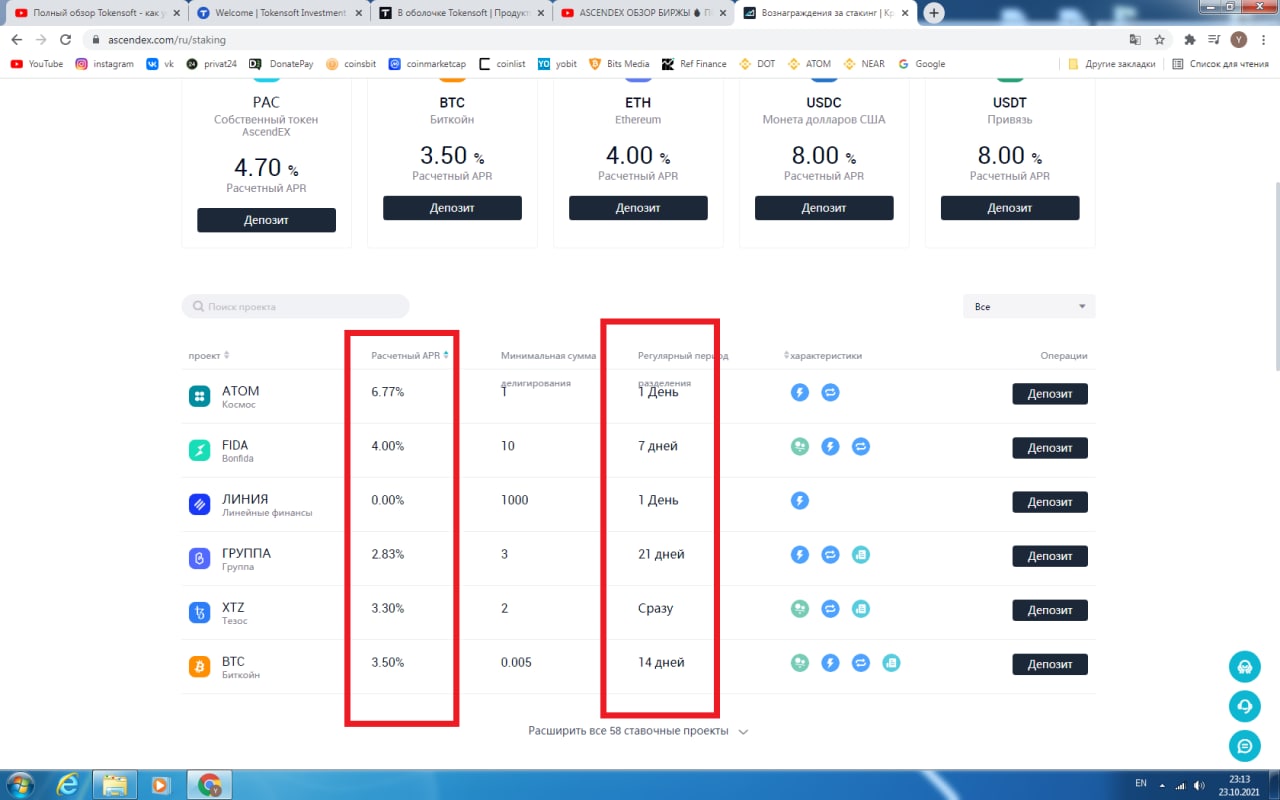Click the 21 дней period for ГРУППА
Screen dimensions: 1280x800
pyautogui.click(x=661, y=554)
